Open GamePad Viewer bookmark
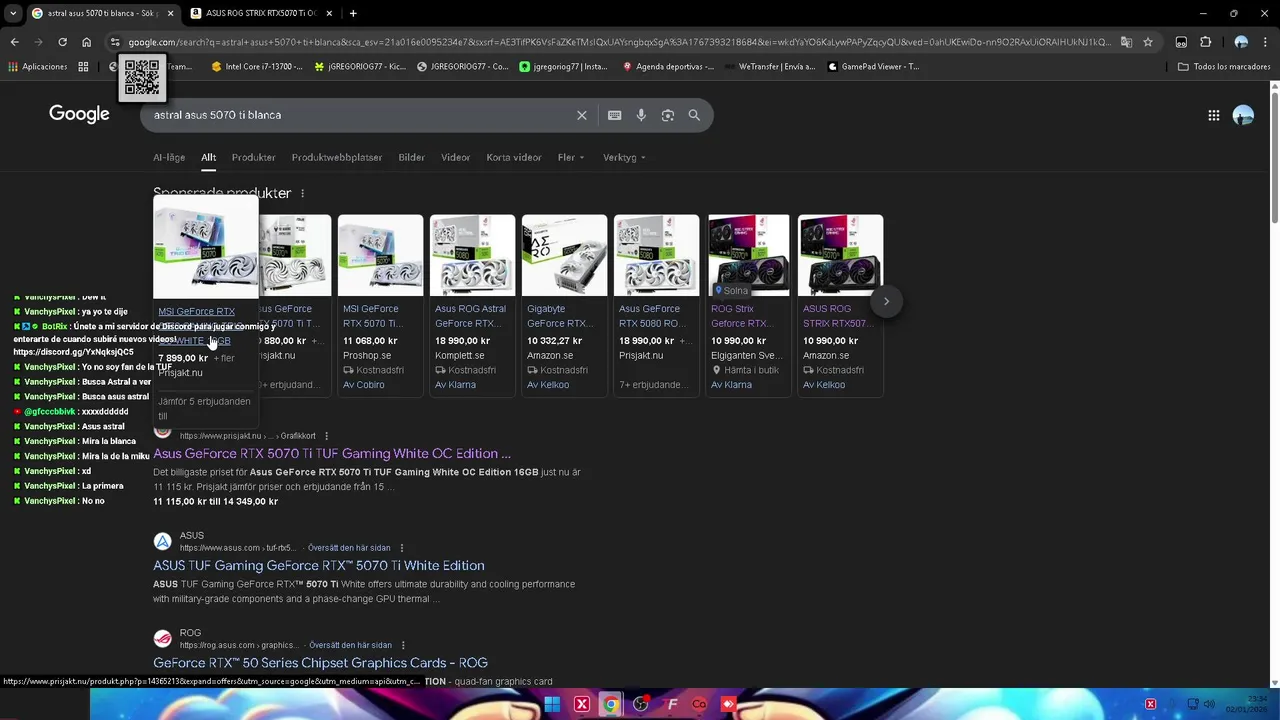The image size is (1280, 720). point(873,67)
